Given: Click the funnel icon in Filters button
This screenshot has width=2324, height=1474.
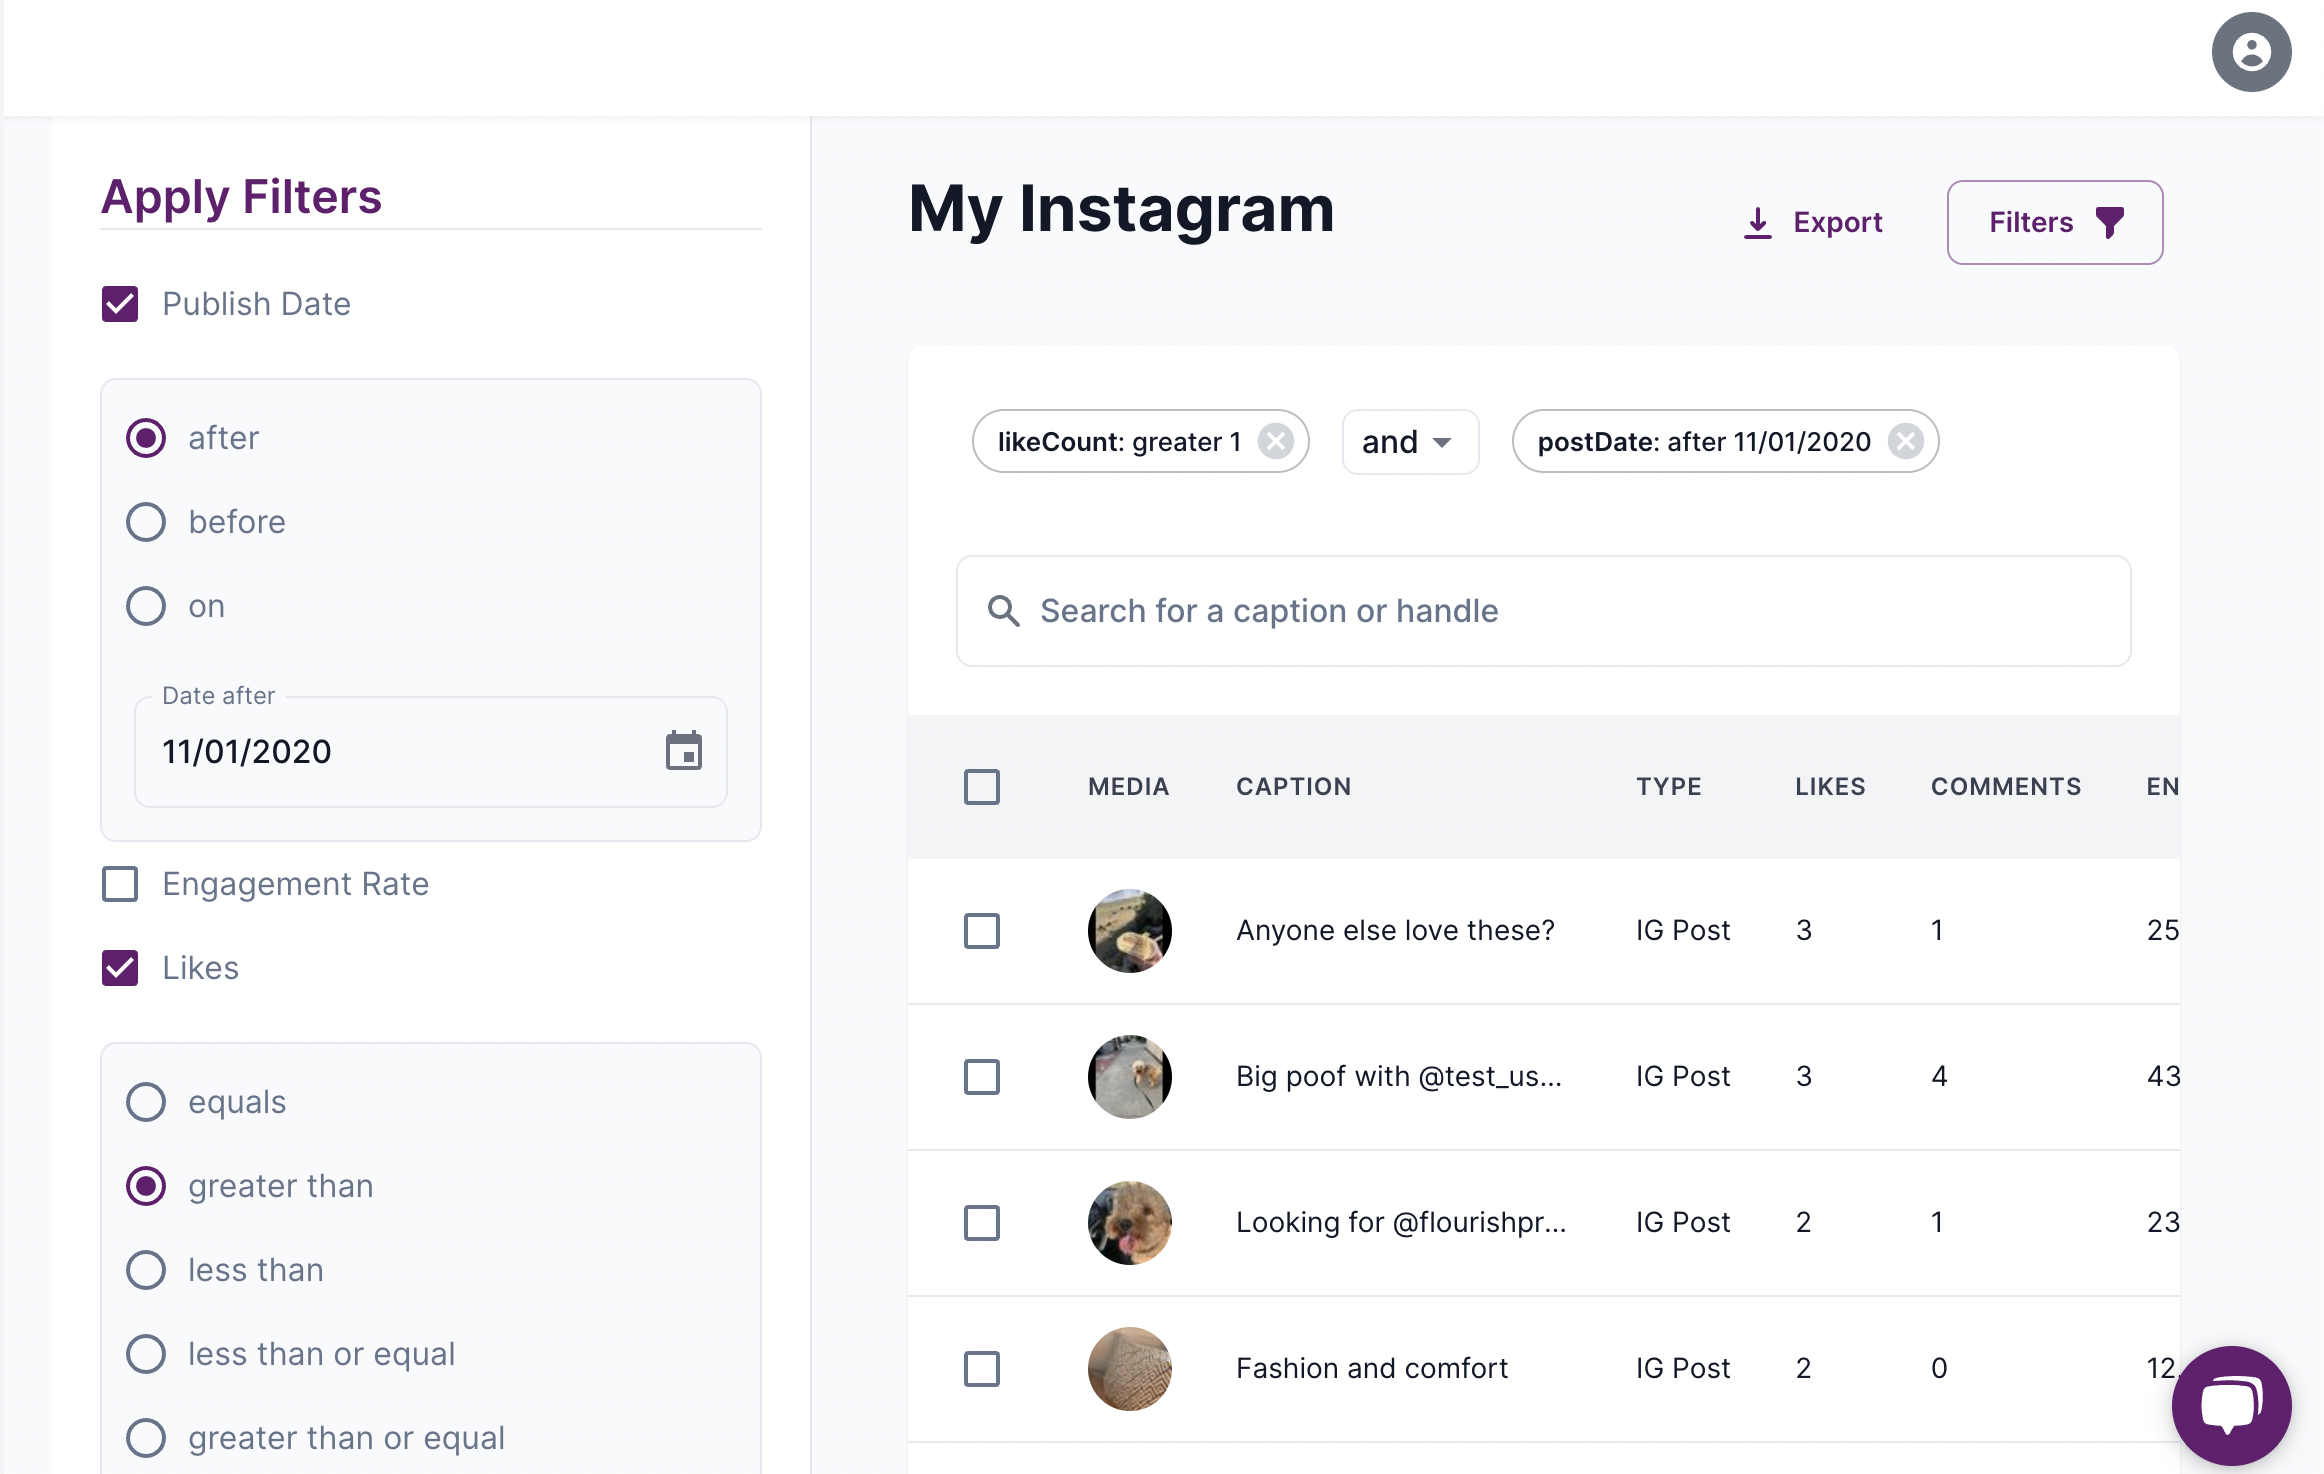Looking at the screenshot, I should pyautogui.click(x=2110, y=222).
